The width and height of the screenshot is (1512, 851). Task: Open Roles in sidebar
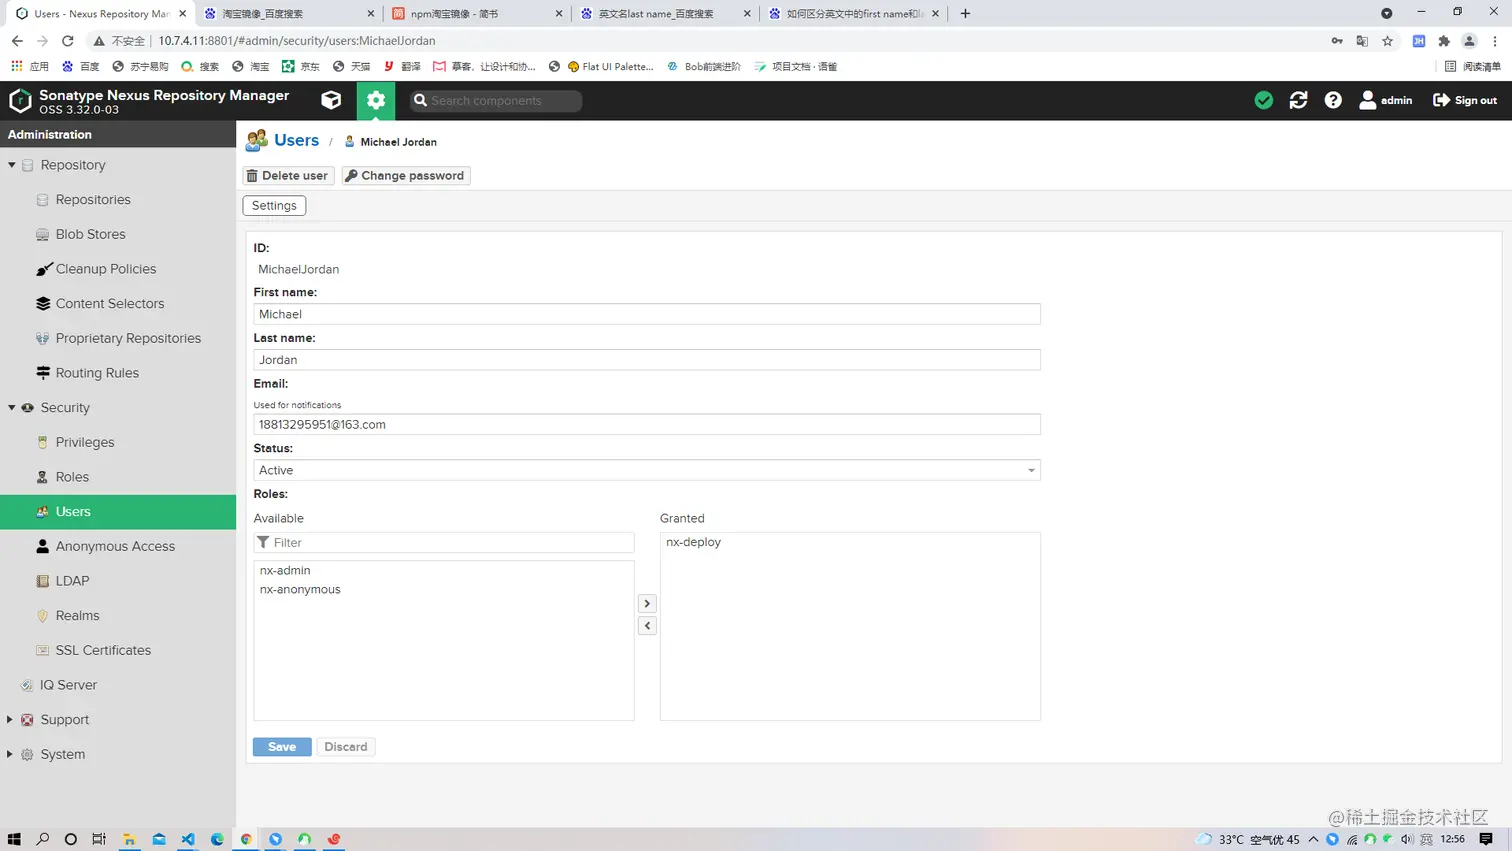pos(72,477)
